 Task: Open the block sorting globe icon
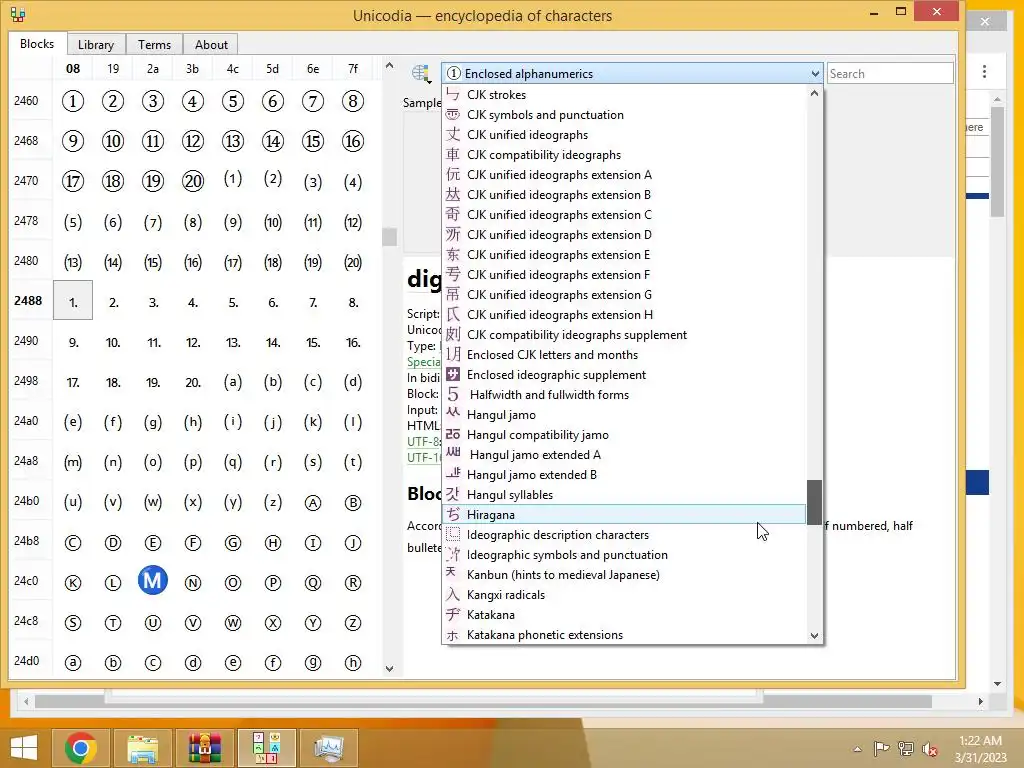(x=421, y=74)
